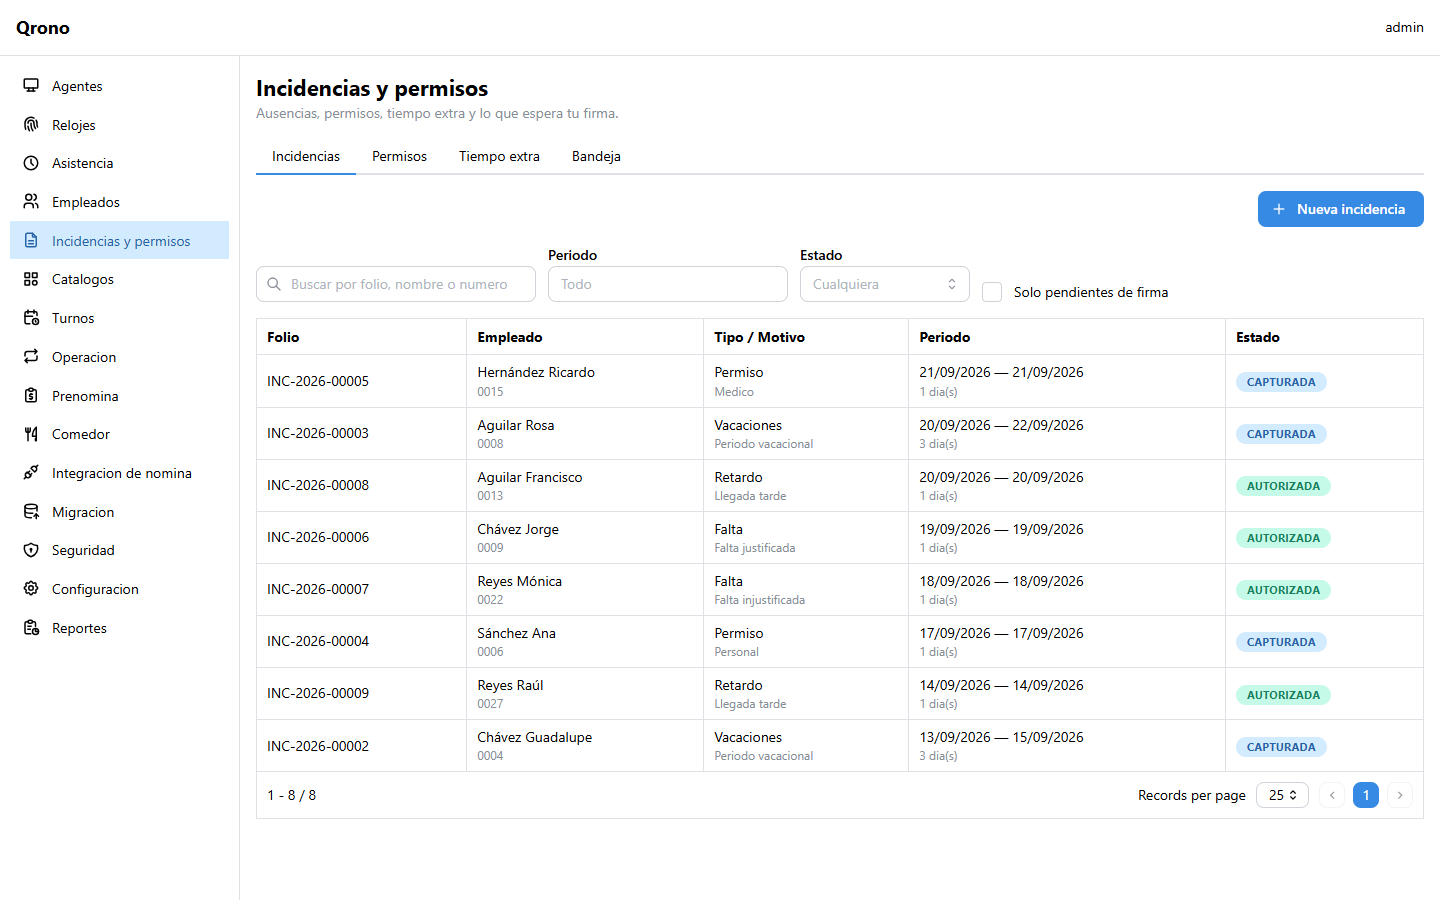Click the Agentes monitor icon in sidebar
Viewport: 1440px width, 900px height.
point(31,86)
